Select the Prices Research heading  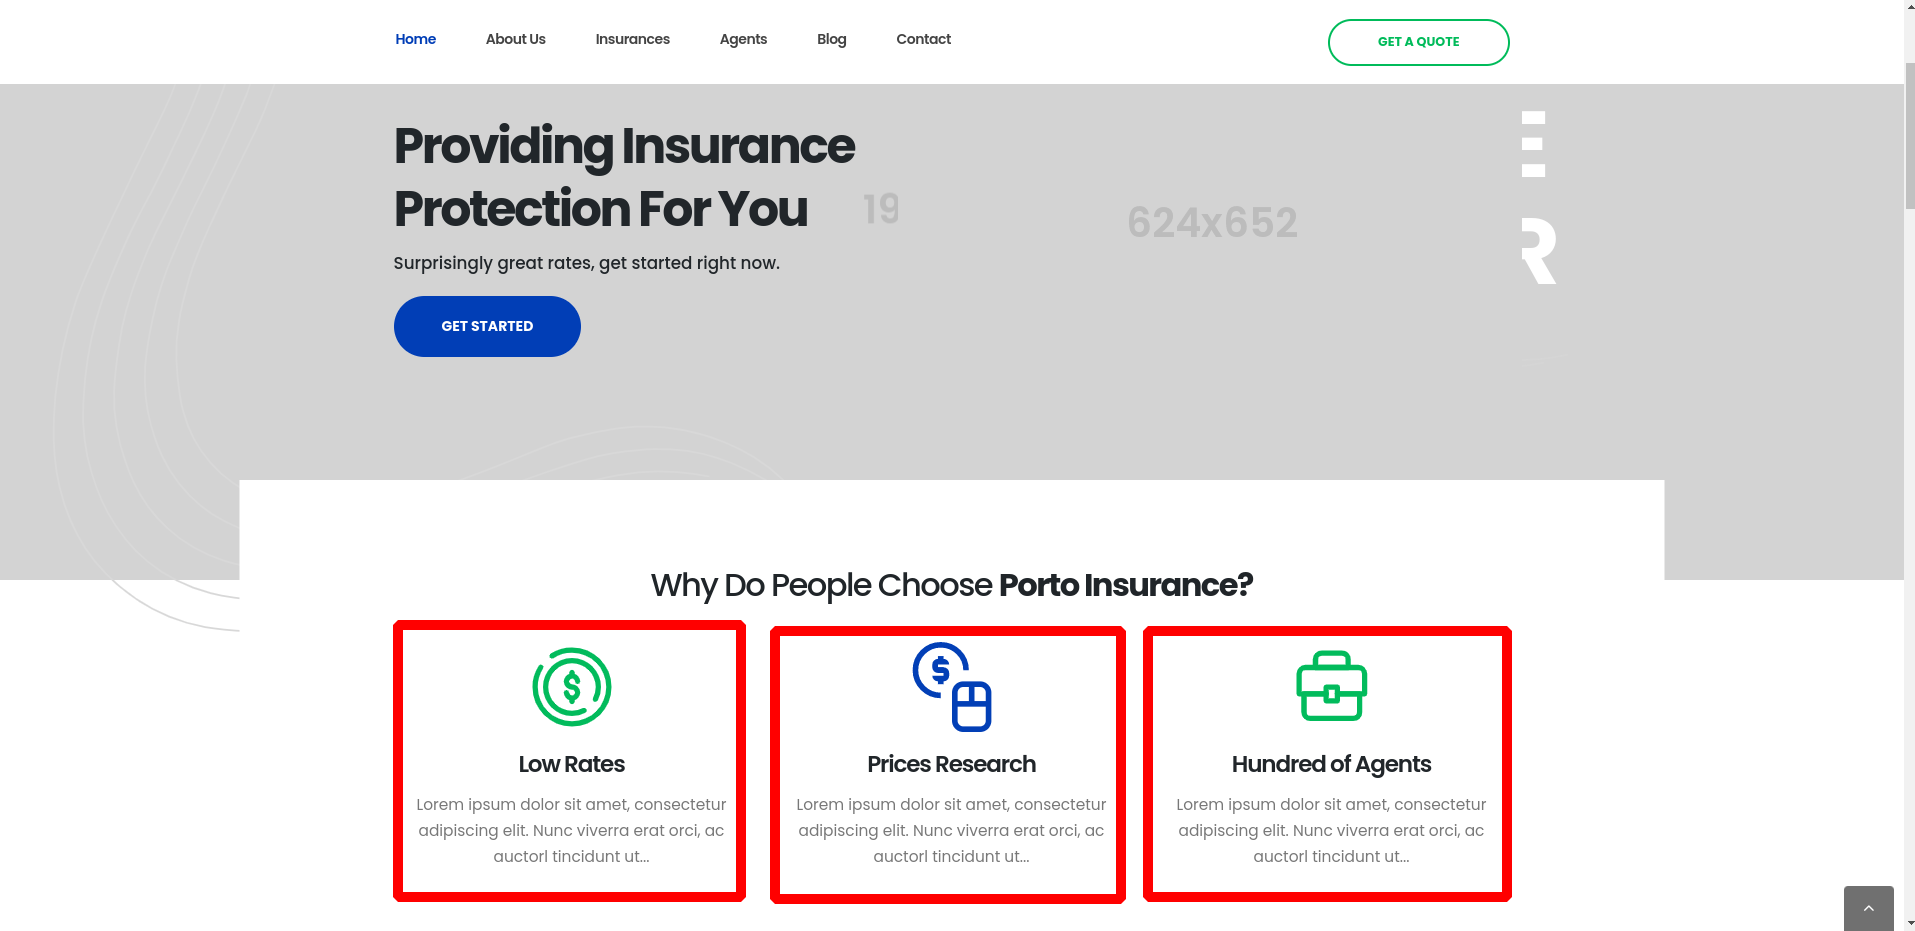click(x=951, y=764)
